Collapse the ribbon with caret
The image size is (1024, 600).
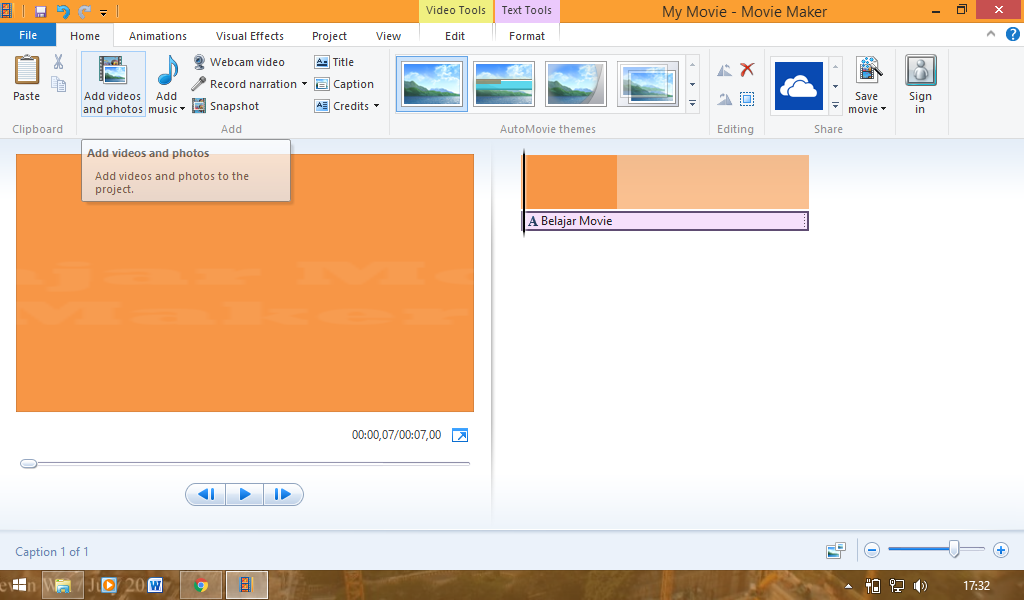(x=991, y=34)
